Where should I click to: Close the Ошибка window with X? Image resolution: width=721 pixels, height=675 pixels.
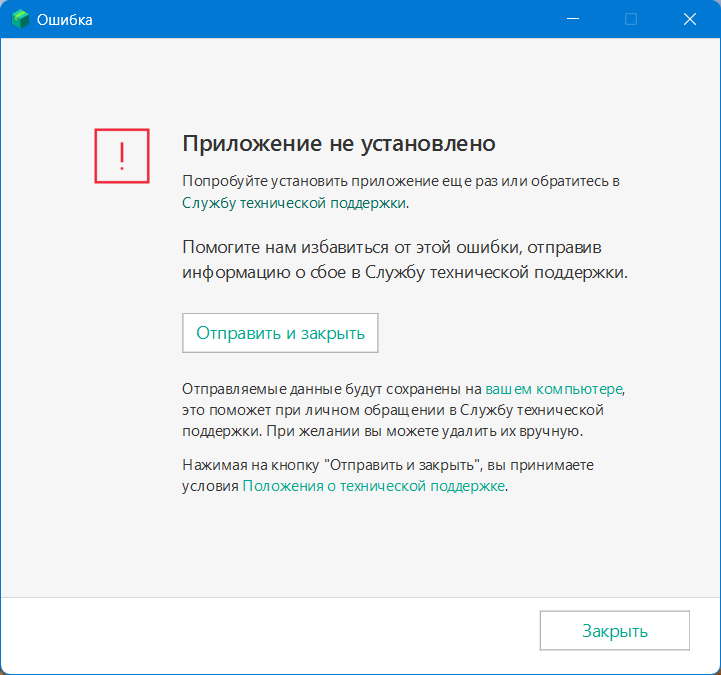pyautogui.click(x=689, y=19)
